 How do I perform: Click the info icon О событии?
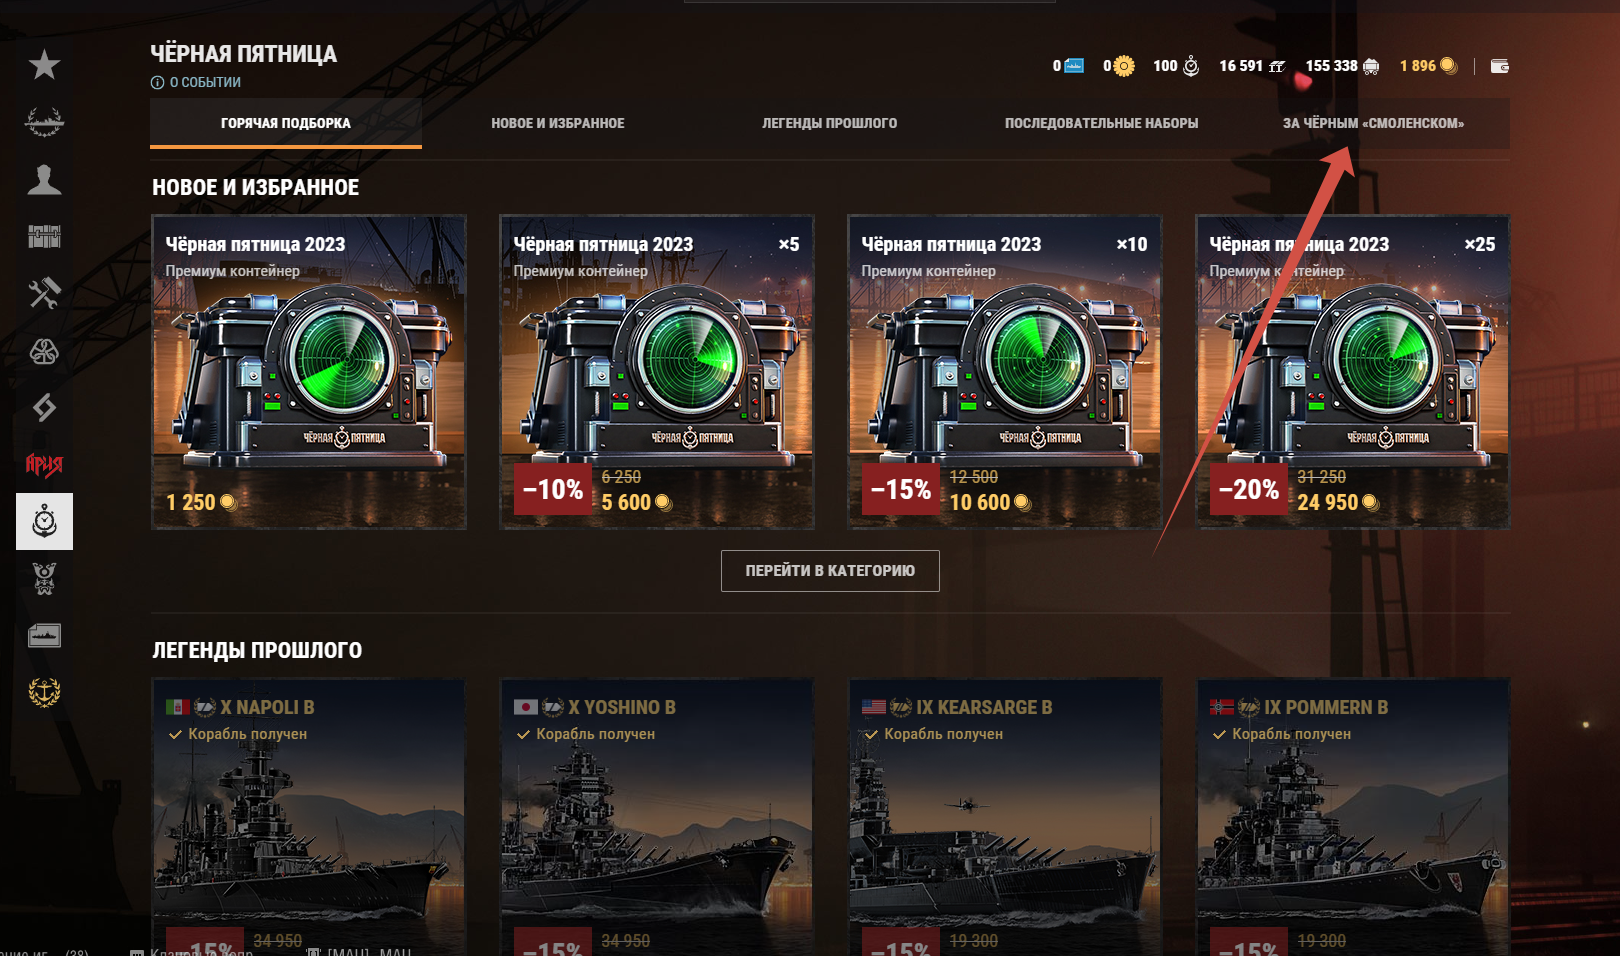click(157, 83)
